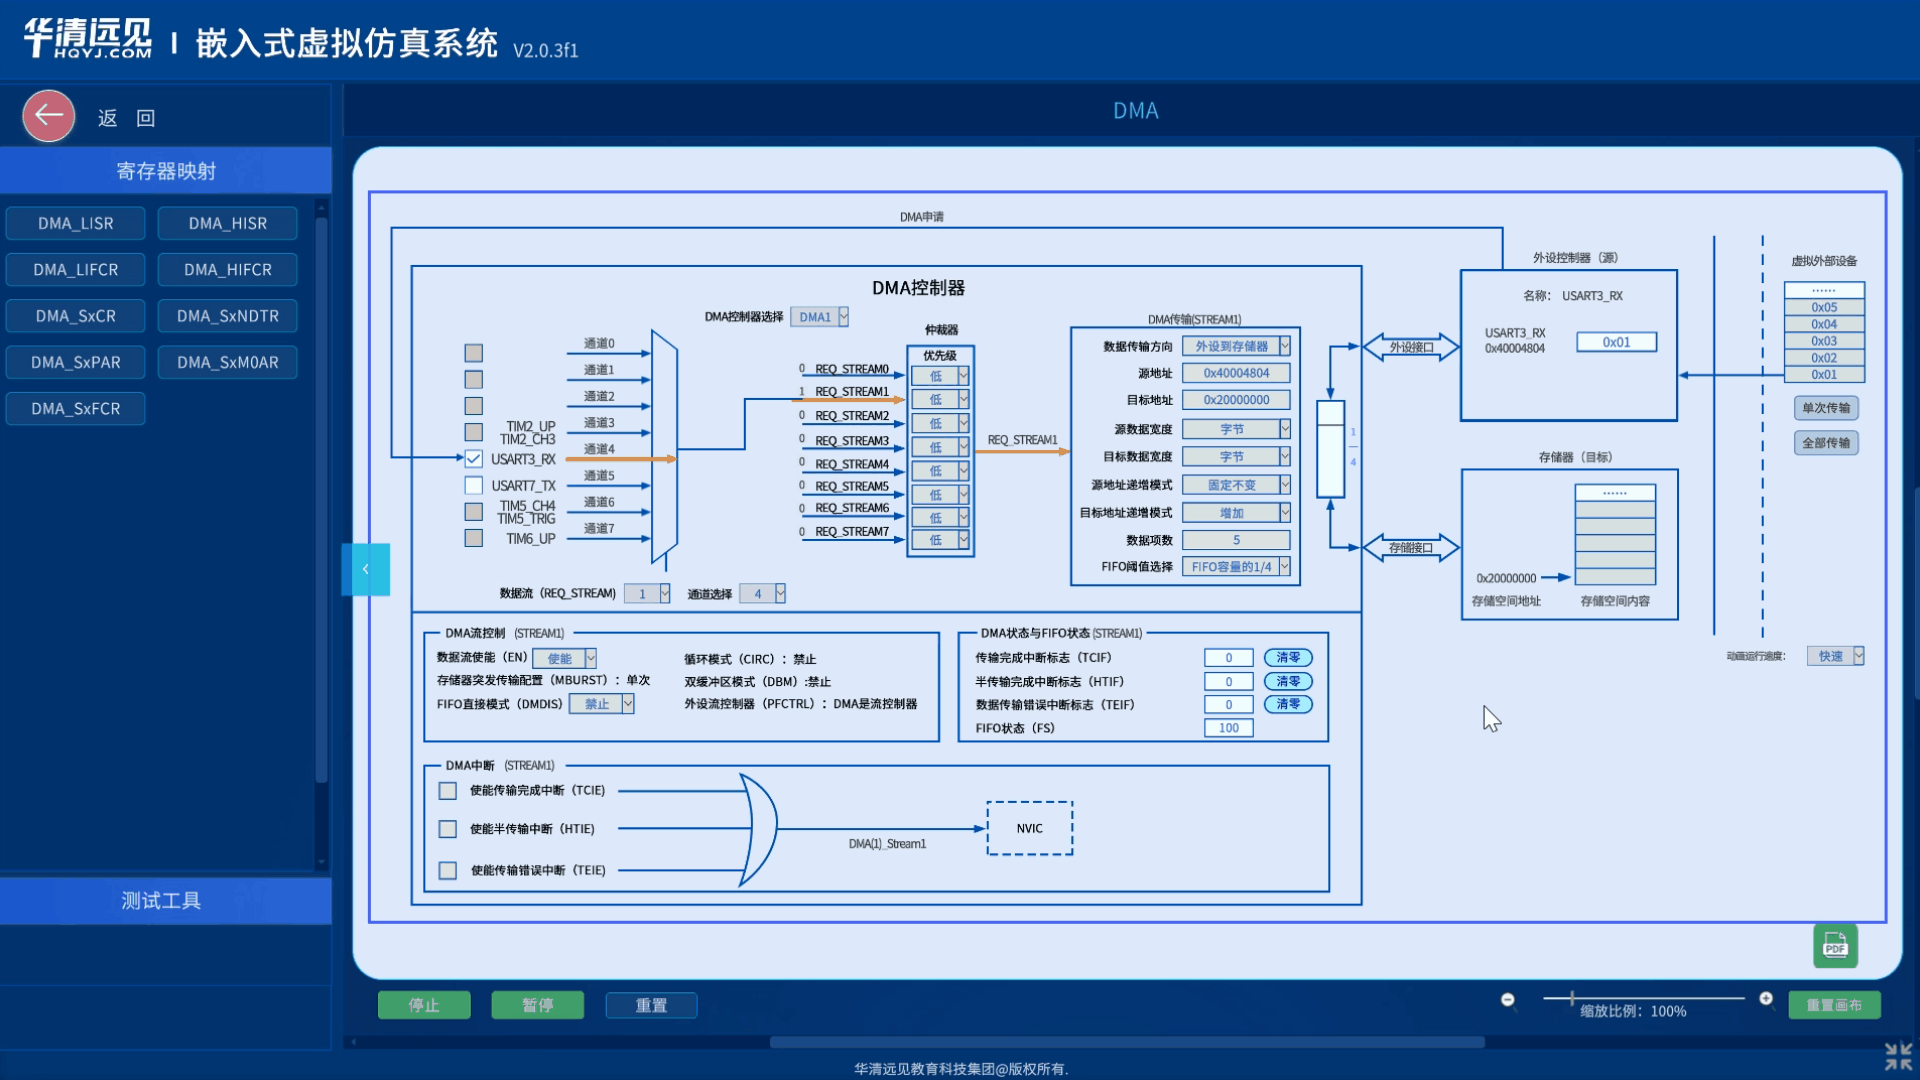
Task: Enable the USART7_TX channel checkbox
Action: [x=474, y=486]
